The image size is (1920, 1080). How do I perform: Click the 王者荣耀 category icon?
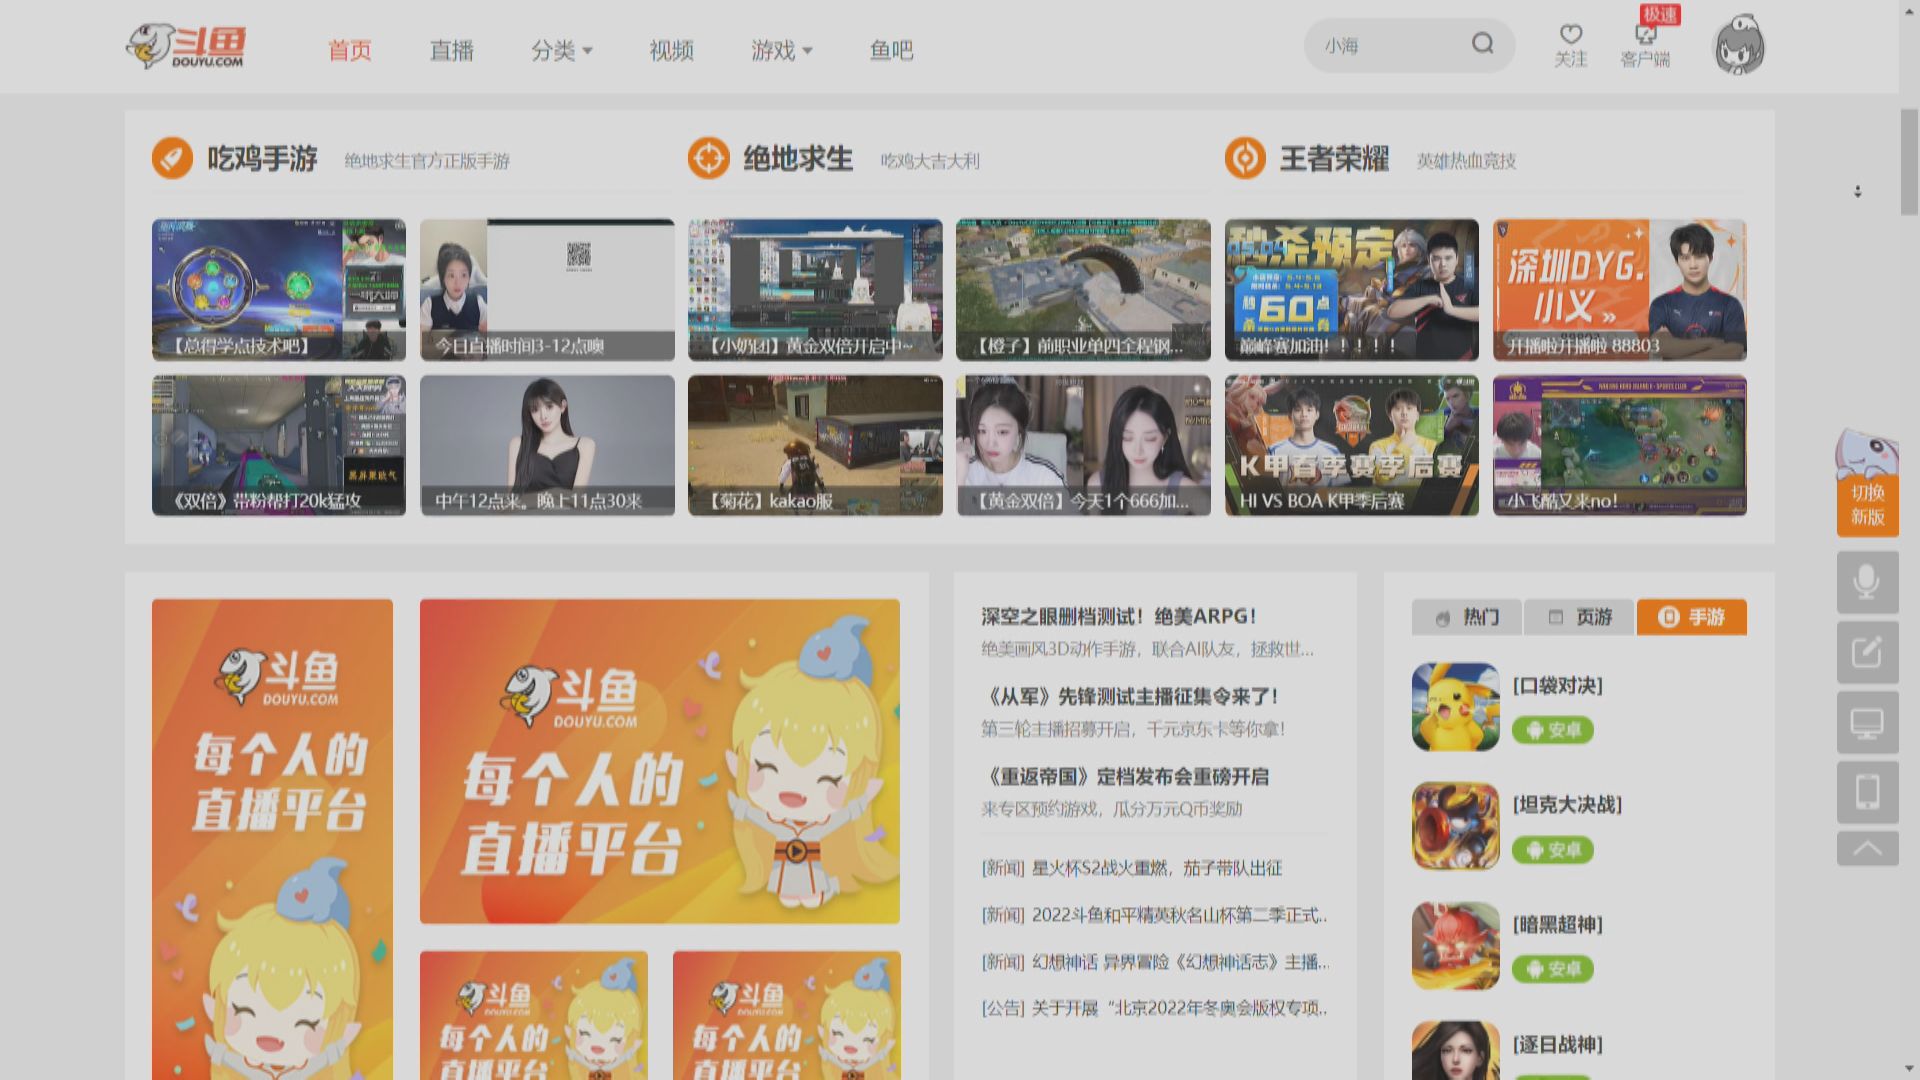pyautogui.click(x=1246, y=158)
